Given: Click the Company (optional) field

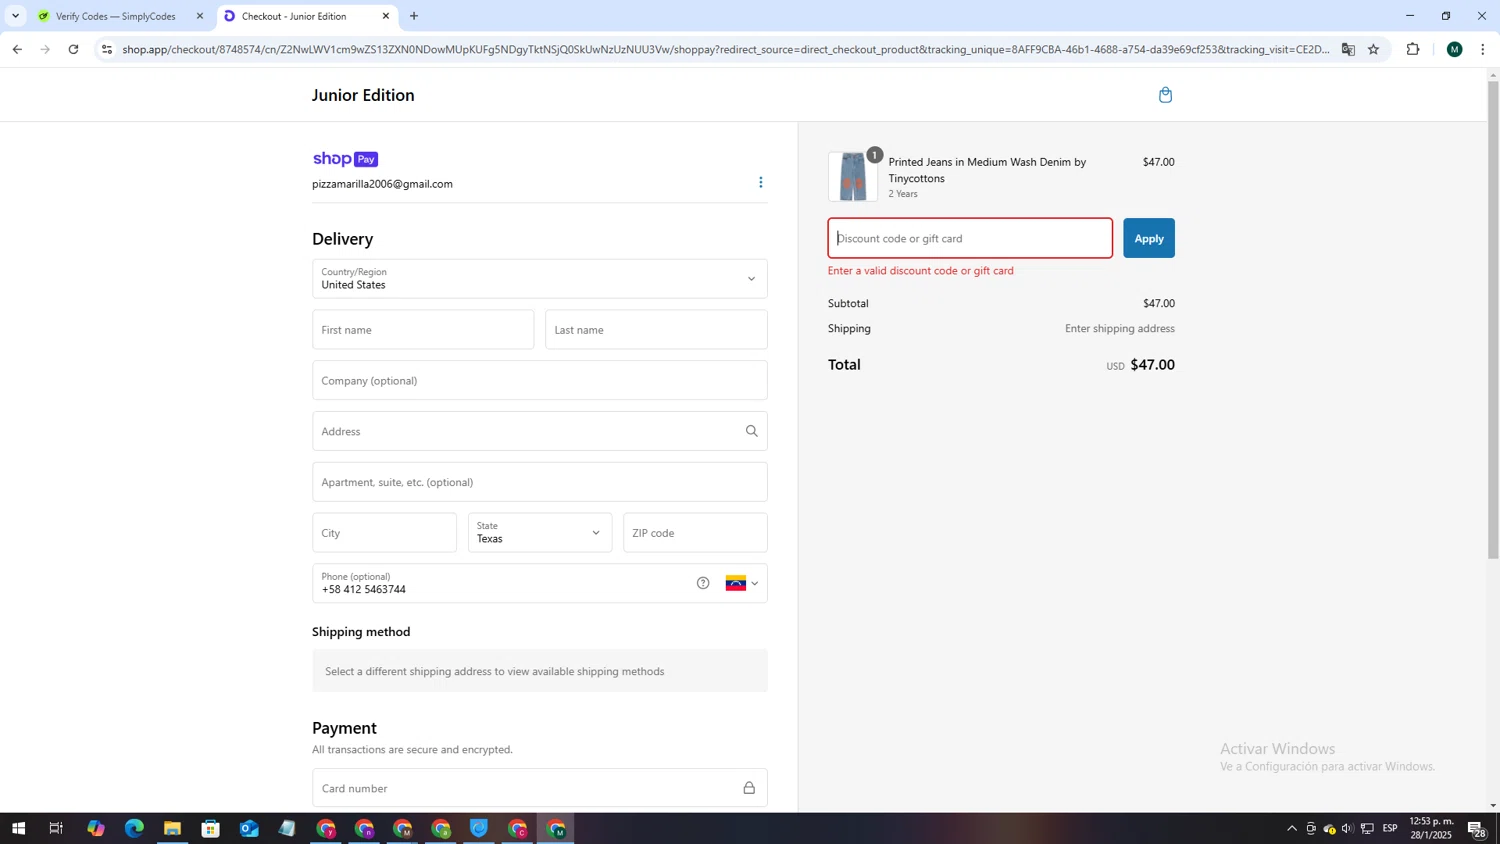Looking at the screenshot, I should (x=540, y=381).
